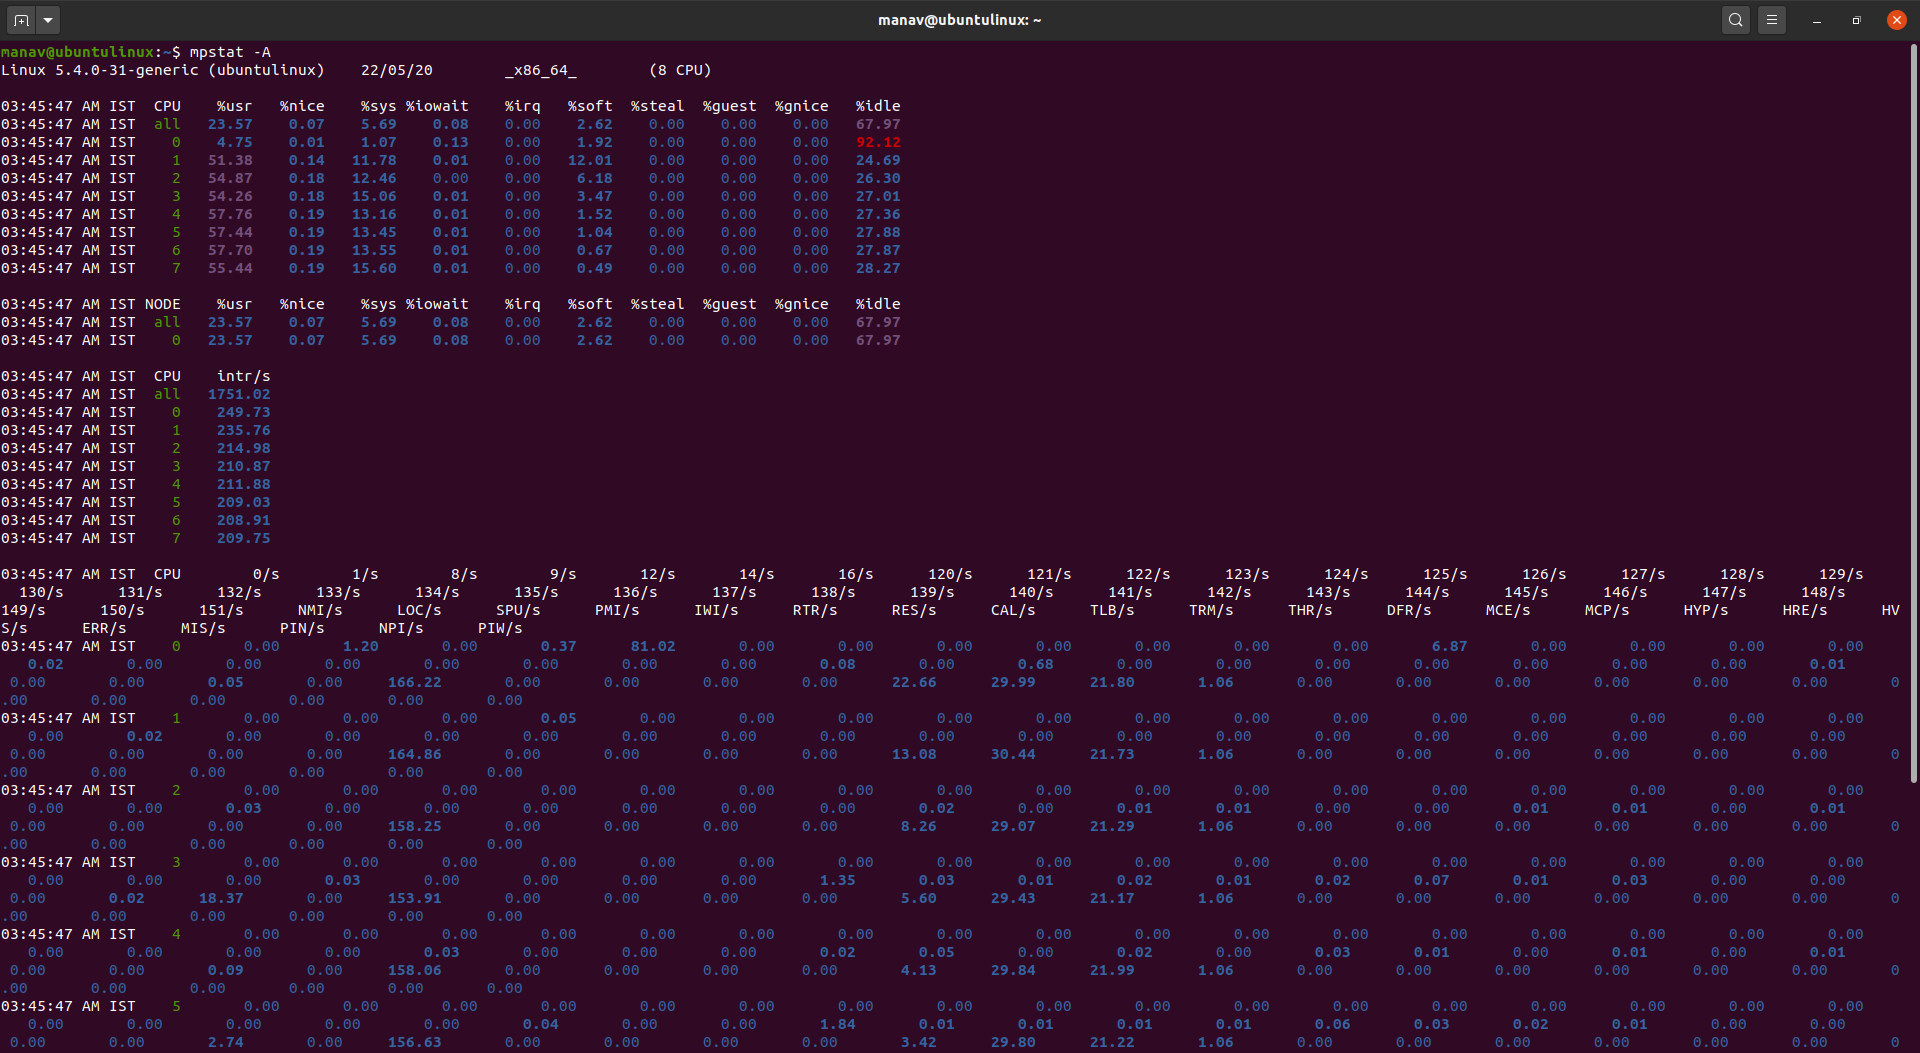1920x1053 pixels.
Task: Click the _x86_64_ architecture text
Action: (x=541, y=70)
